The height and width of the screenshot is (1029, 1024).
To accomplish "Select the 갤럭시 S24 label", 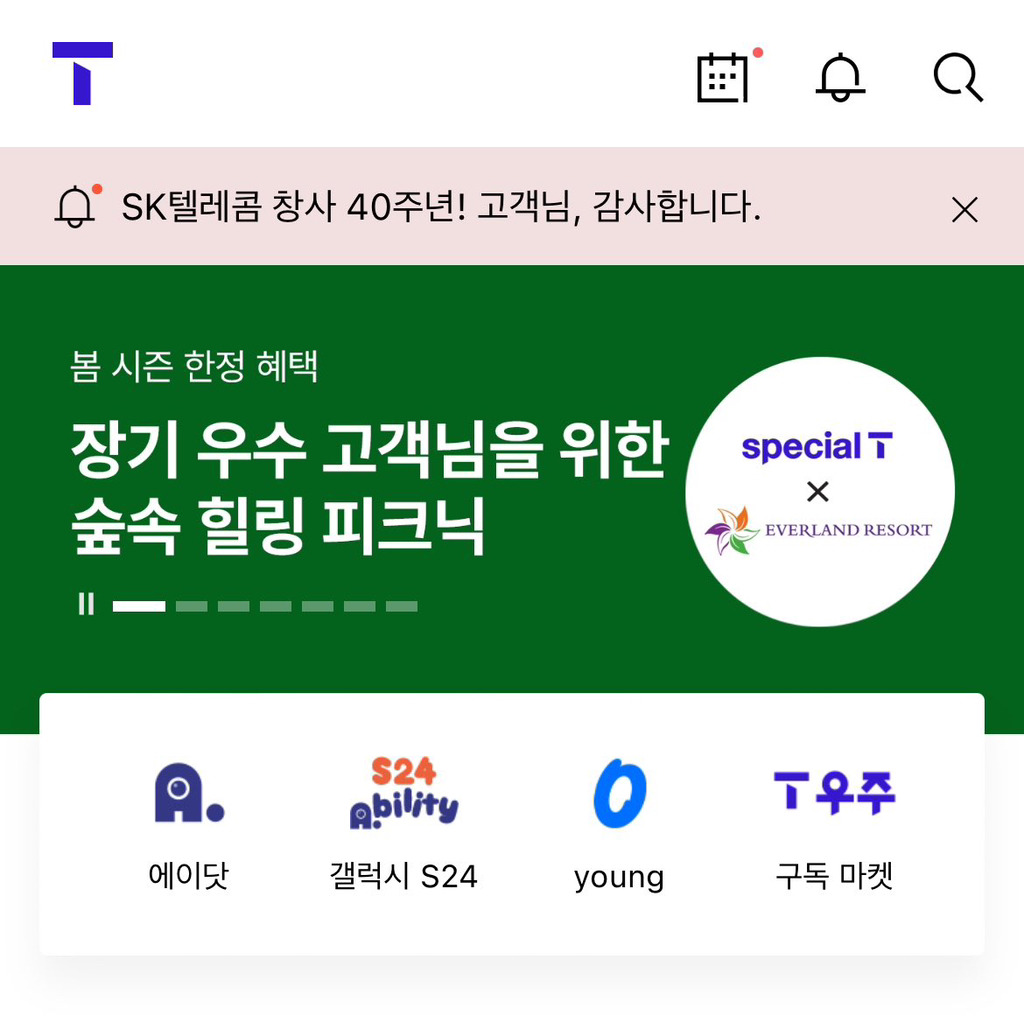I will tap(404, 876).
